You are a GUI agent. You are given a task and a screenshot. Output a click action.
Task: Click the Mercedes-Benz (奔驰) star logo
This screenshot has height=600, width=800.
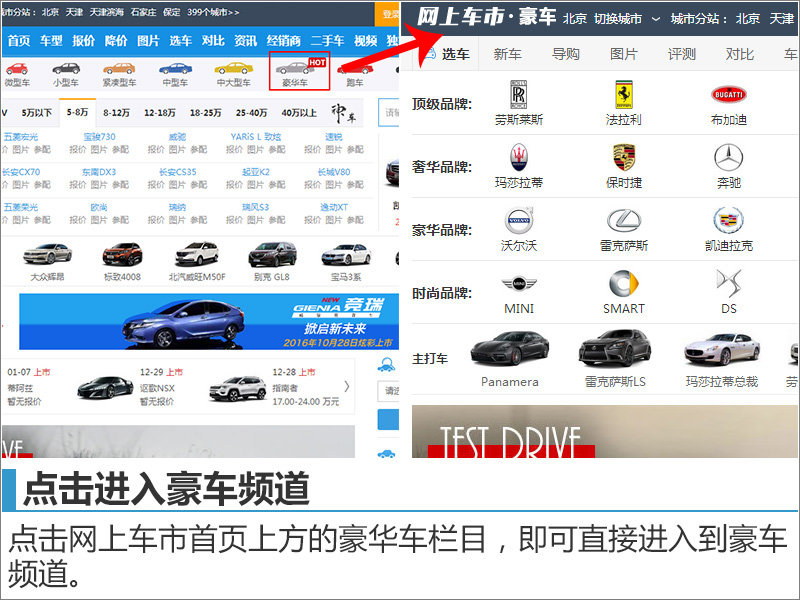(729, 158)
